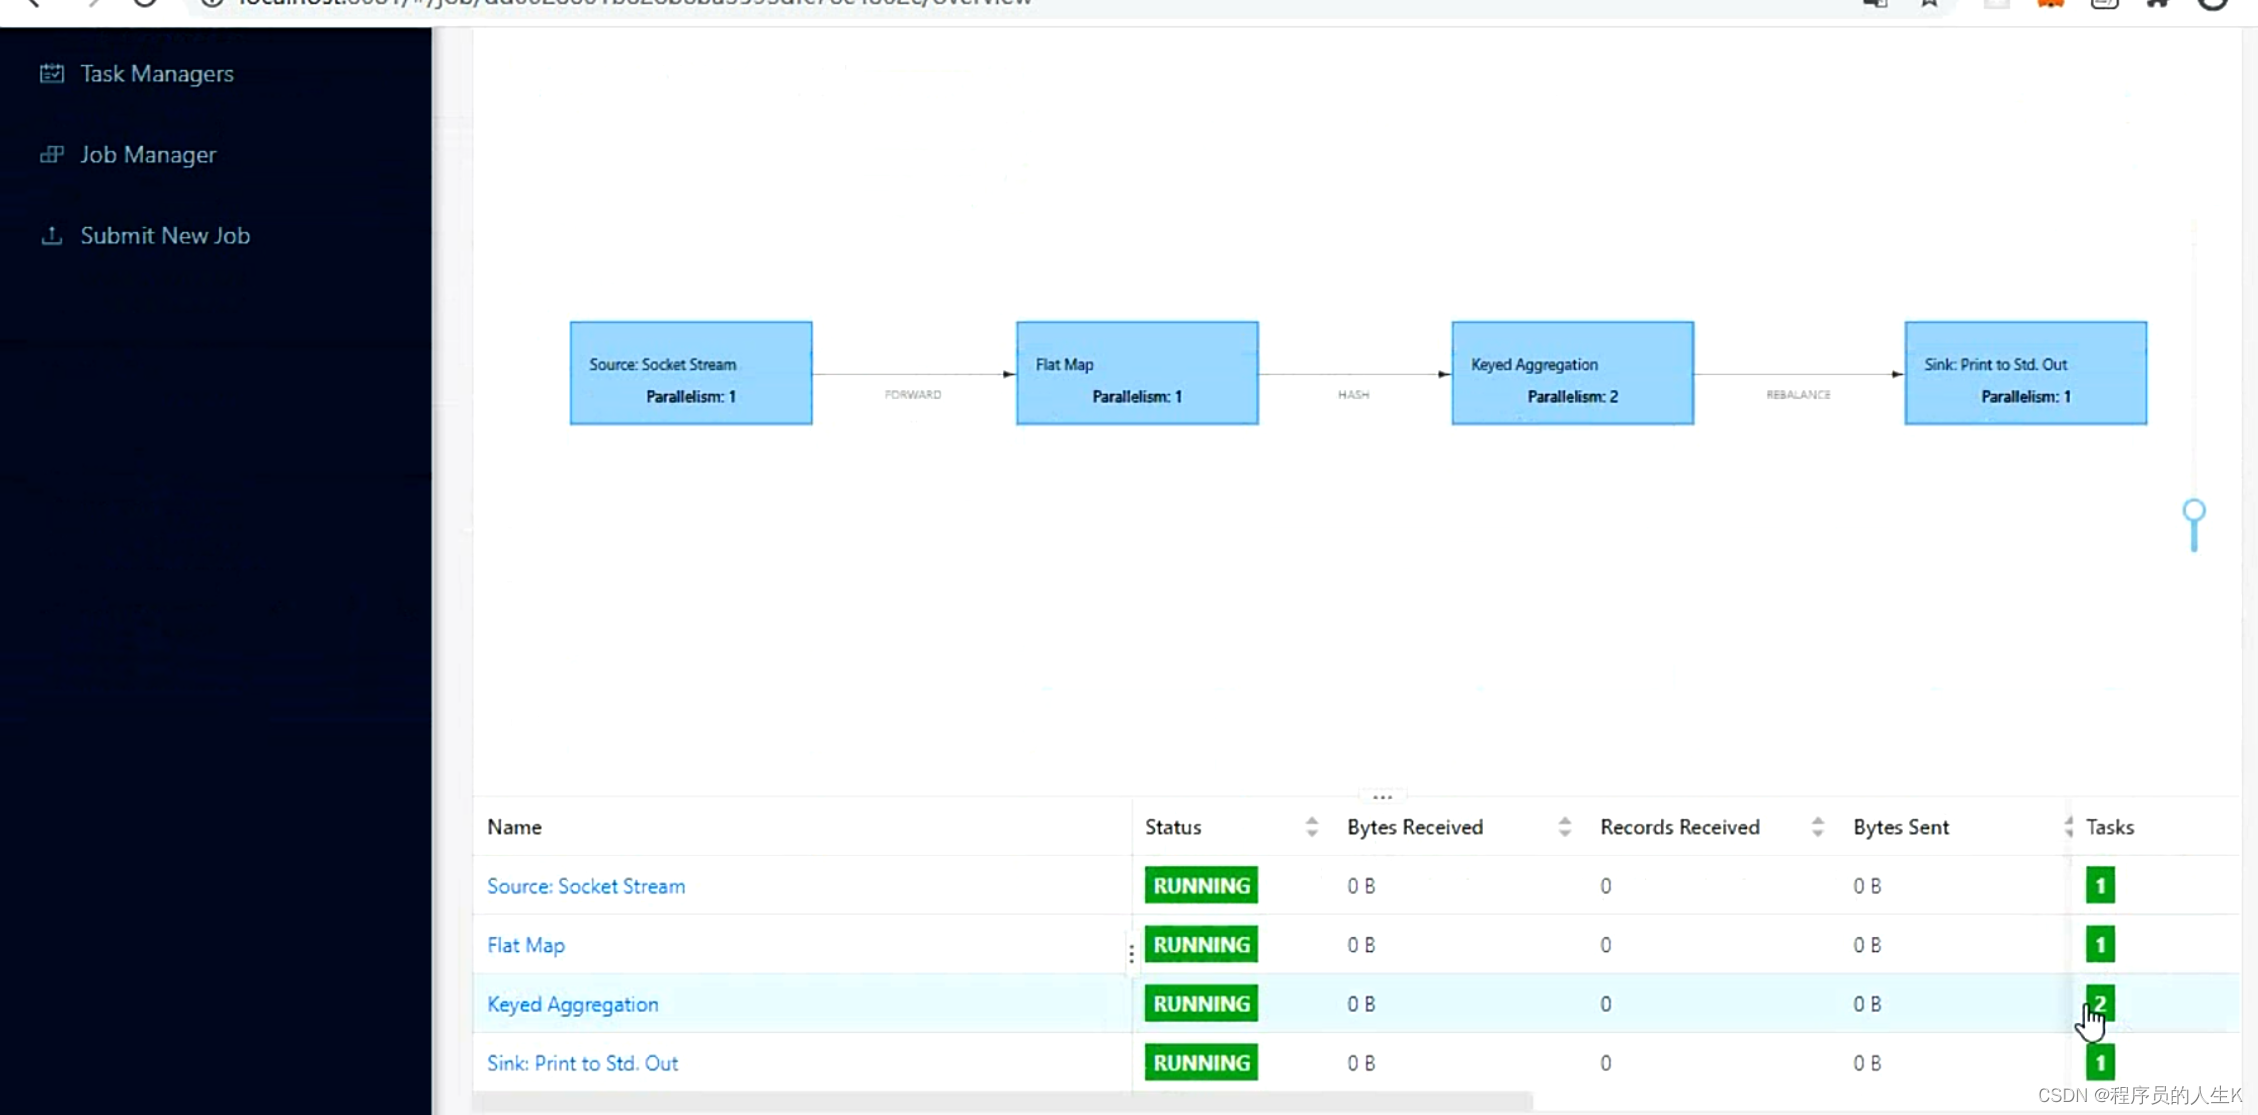Click the green tasks badge for Sink: Print to Std. Out
Viewport: 2258px width, 1115px height.
coord(2099,1062)
